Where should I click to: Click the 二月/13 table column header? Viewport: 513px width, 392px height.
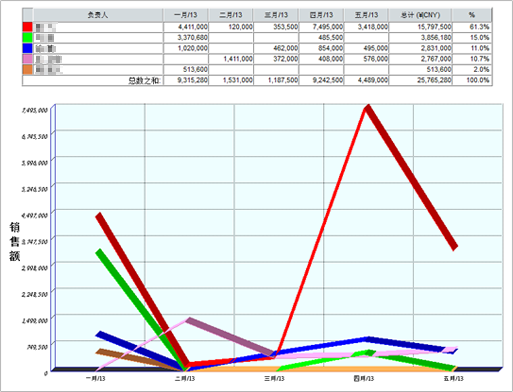[x=231, y=15]
